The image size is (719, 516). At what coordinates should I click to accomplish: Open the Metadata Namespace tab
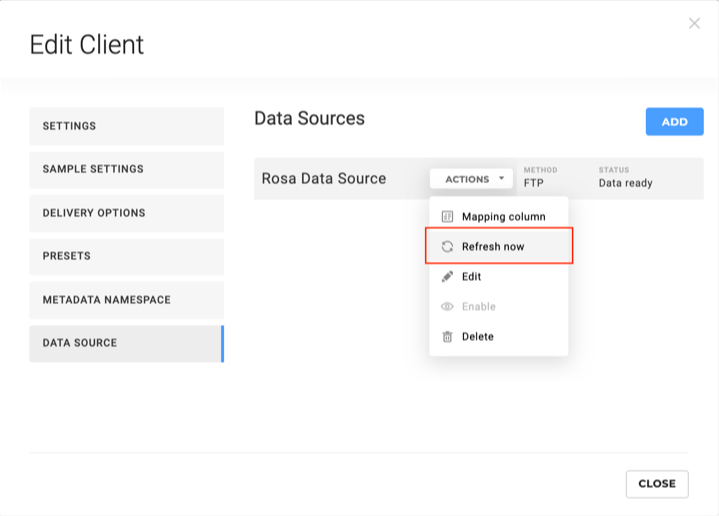(126, 300)
